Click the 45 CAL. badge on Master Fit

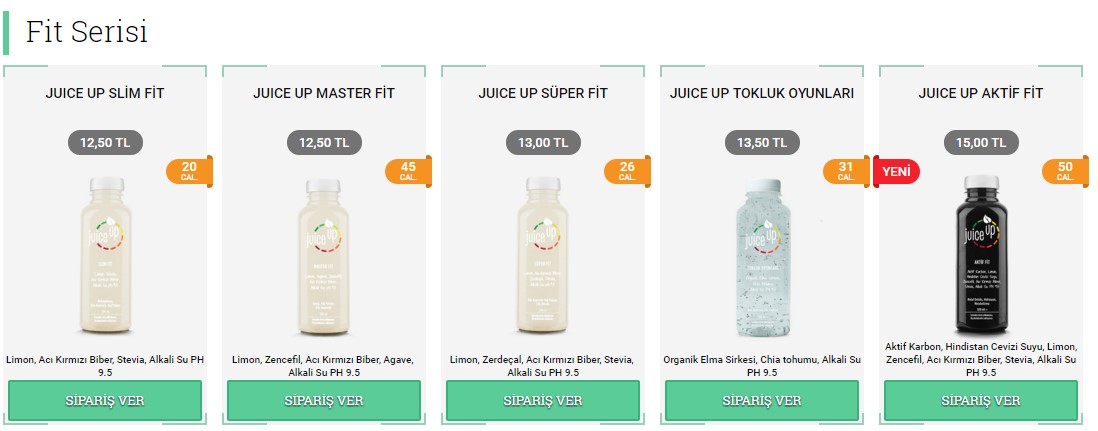pyautogui.click(x=408, y=171)
